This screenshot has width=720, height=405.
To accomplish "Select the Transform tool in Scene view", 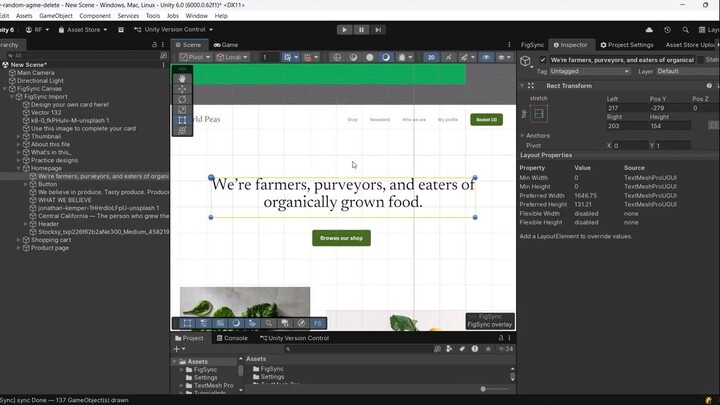I will click(x=182, y=130).
